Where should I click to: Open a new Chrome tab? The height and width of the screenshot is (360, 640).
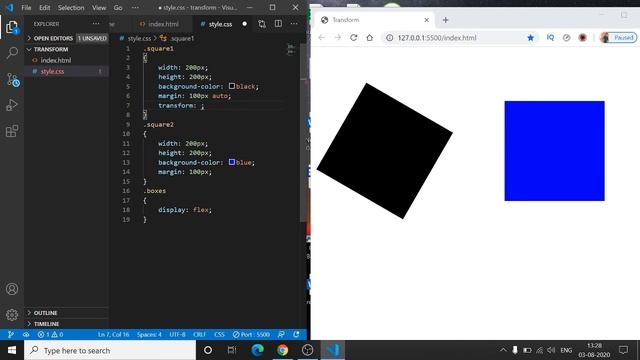(x=445, y=20)
